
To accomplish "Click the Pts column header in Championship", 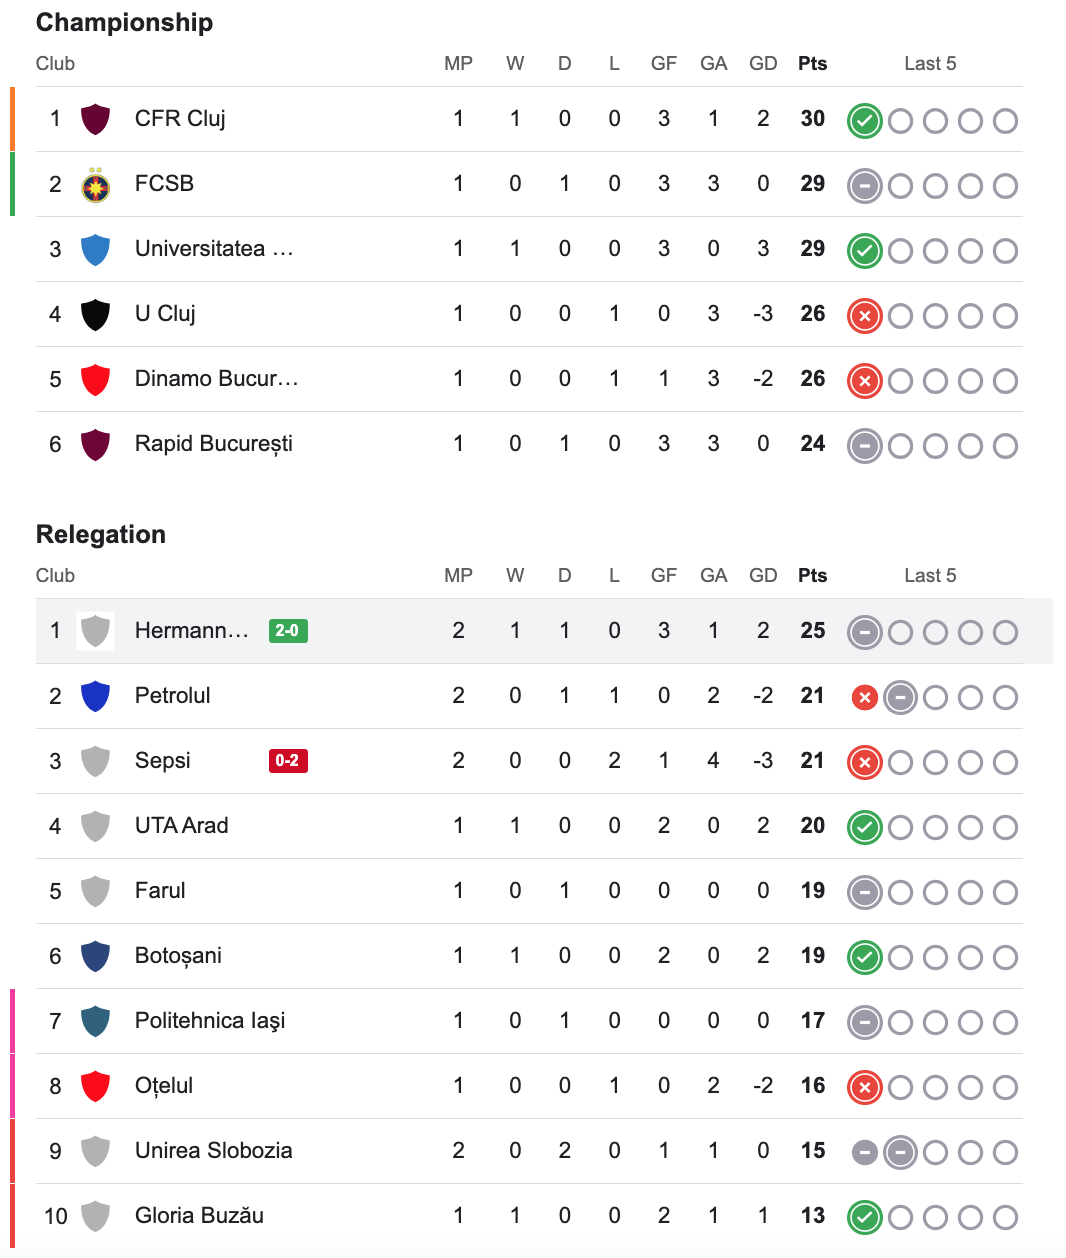I will point(813,64).
